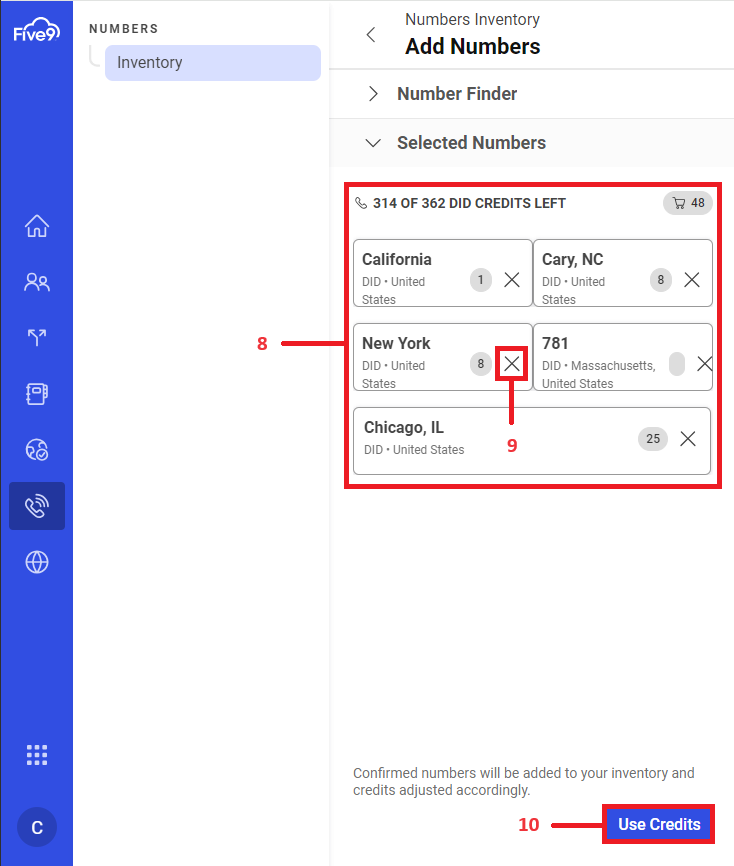Screen dimensions: 734x866
Task: Click the phone icon beside DID credits
Action: (361, 203)
